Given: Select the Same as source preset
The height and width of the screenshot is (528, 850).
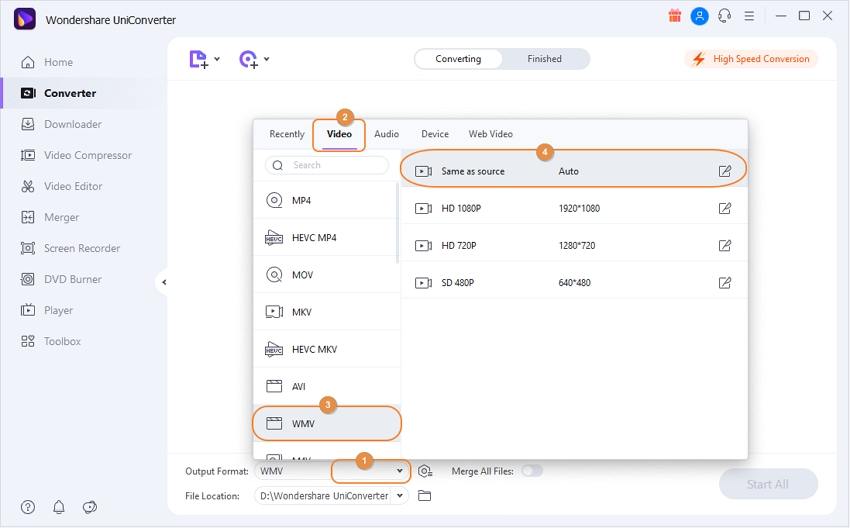Looking at the screenshot, I should (x=574, y=171).
